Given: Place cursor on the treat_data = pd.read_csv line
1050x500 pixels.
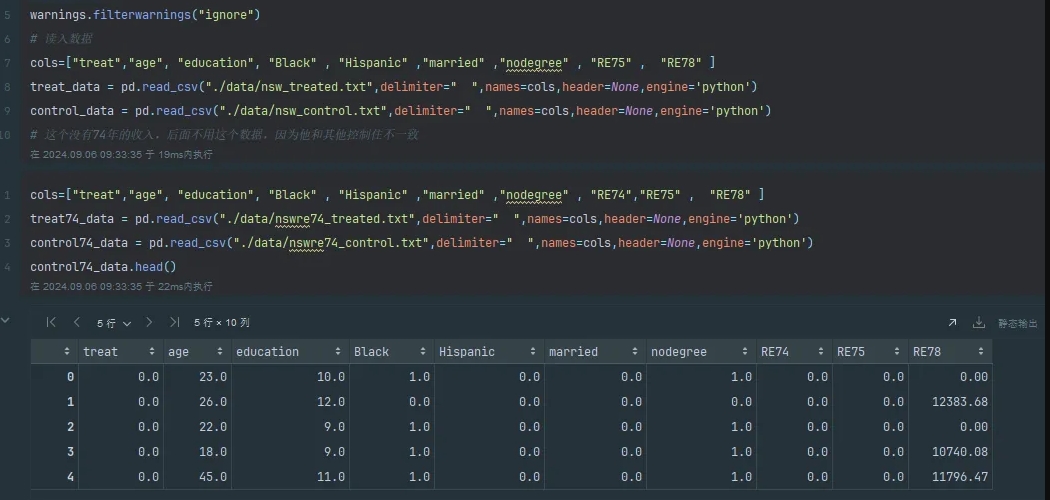Looking at the screenshot, I should click(394, 86).
